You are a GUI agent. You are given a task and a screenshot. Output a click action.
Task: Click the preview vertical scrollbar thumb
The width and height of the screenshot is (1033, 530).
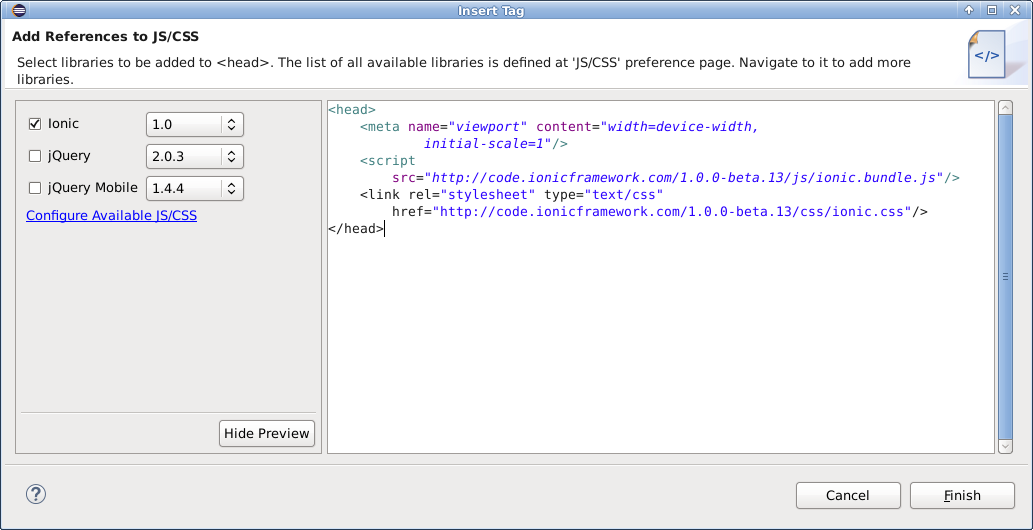coord(1005,277)
